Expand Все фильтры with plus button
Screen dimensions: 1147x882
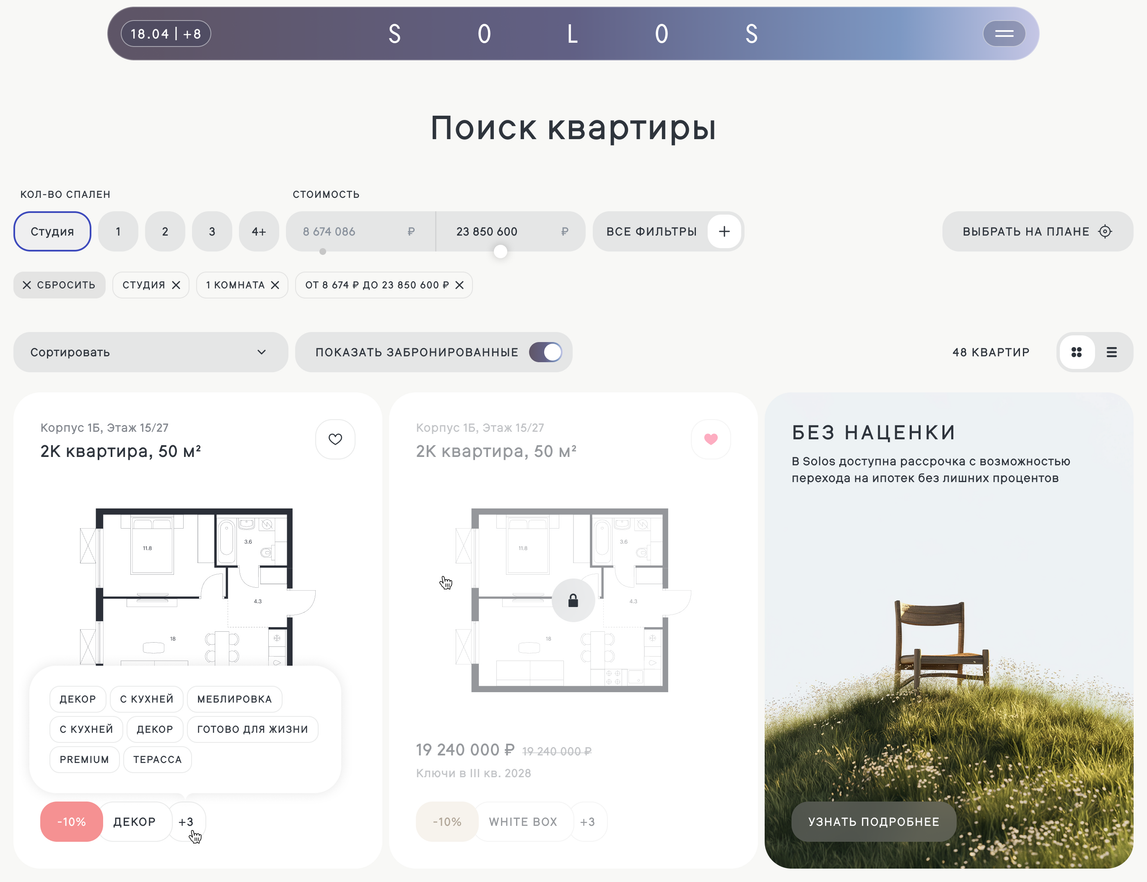tap(724, 232)
